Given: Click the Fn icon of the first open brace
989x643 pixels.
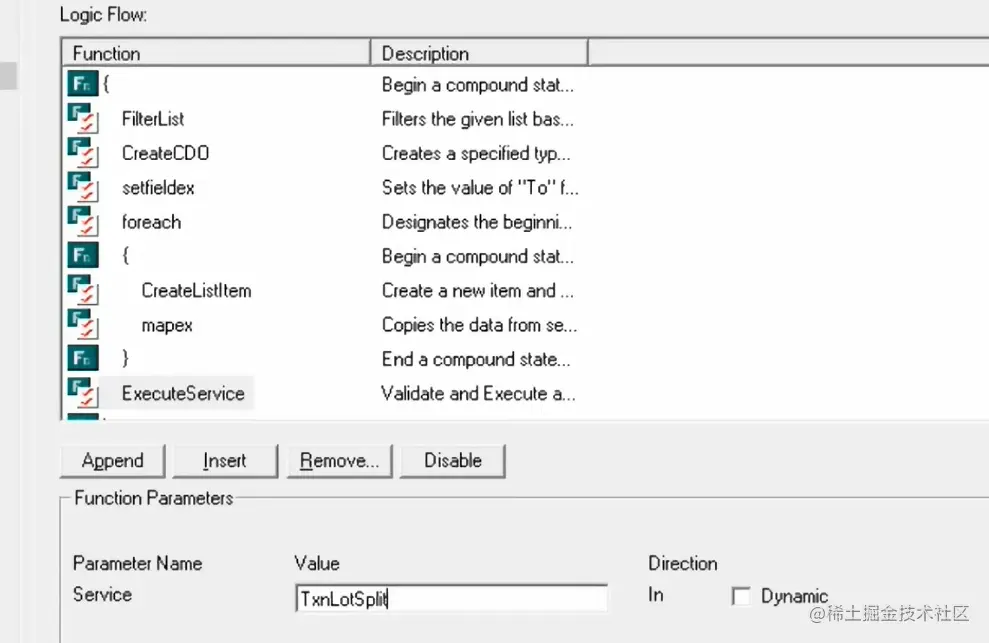Looking at the screenshot, I should point(83,84).
